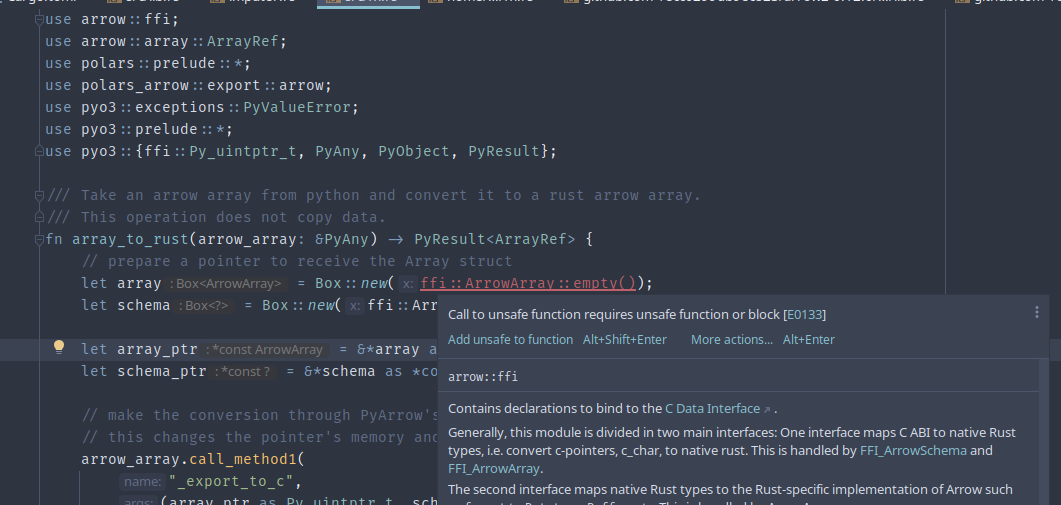
Task: Click the array_to_rust function name
Action: pyautogui.click(x=130, y=239)
